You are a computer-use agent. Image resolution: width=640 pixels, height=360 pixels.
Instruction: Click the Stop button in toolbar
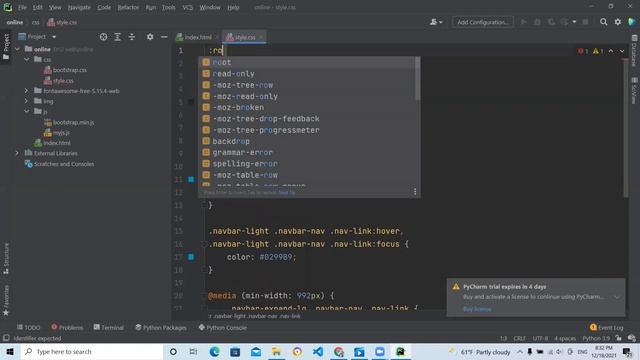pos(585,22)
